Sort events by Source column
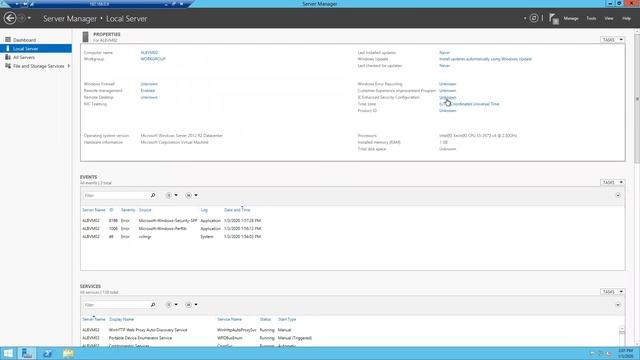 click(145, 210)
